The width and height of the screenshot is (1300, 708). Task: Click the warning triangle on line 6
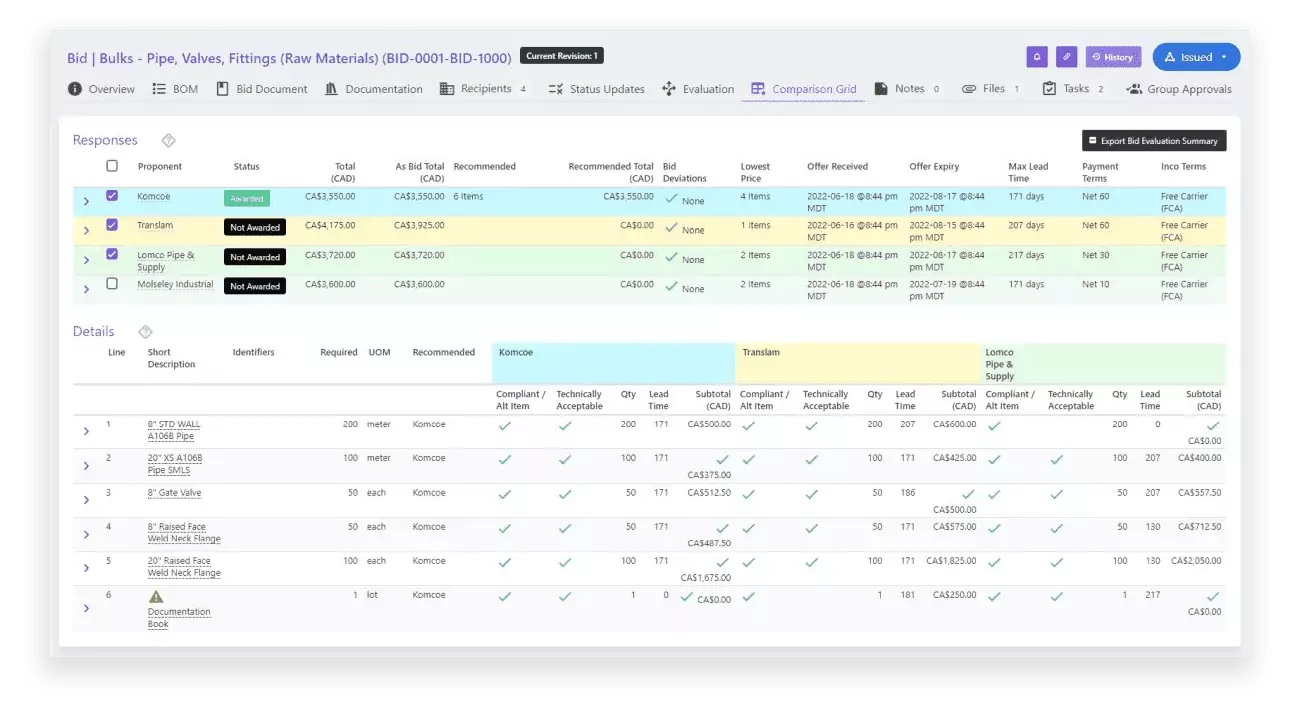click(156, 596)
